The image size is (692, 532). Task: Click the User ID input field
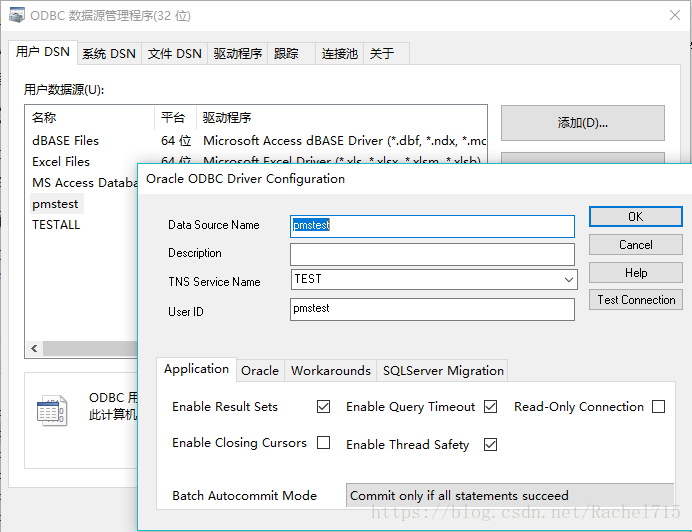tap(432, 309)
